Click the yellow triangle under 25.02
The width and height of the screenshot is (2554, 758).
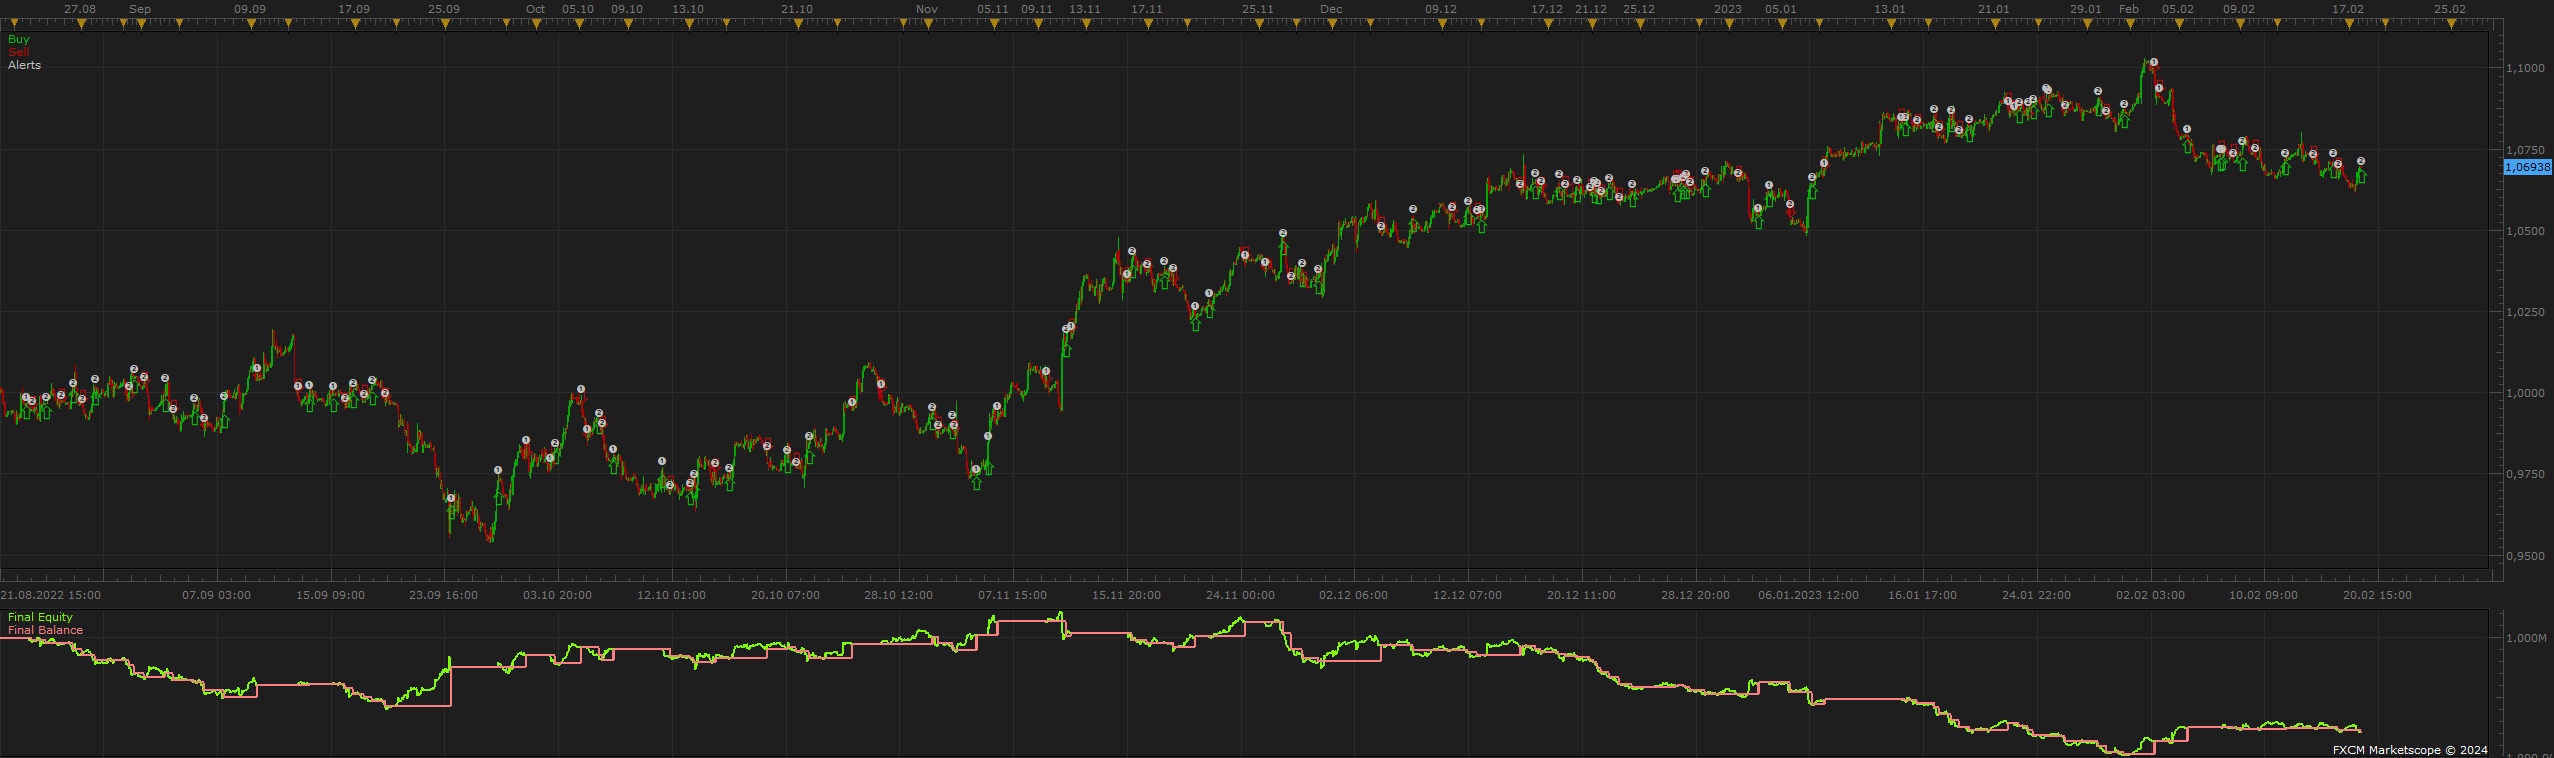[x=2450, y=24]
